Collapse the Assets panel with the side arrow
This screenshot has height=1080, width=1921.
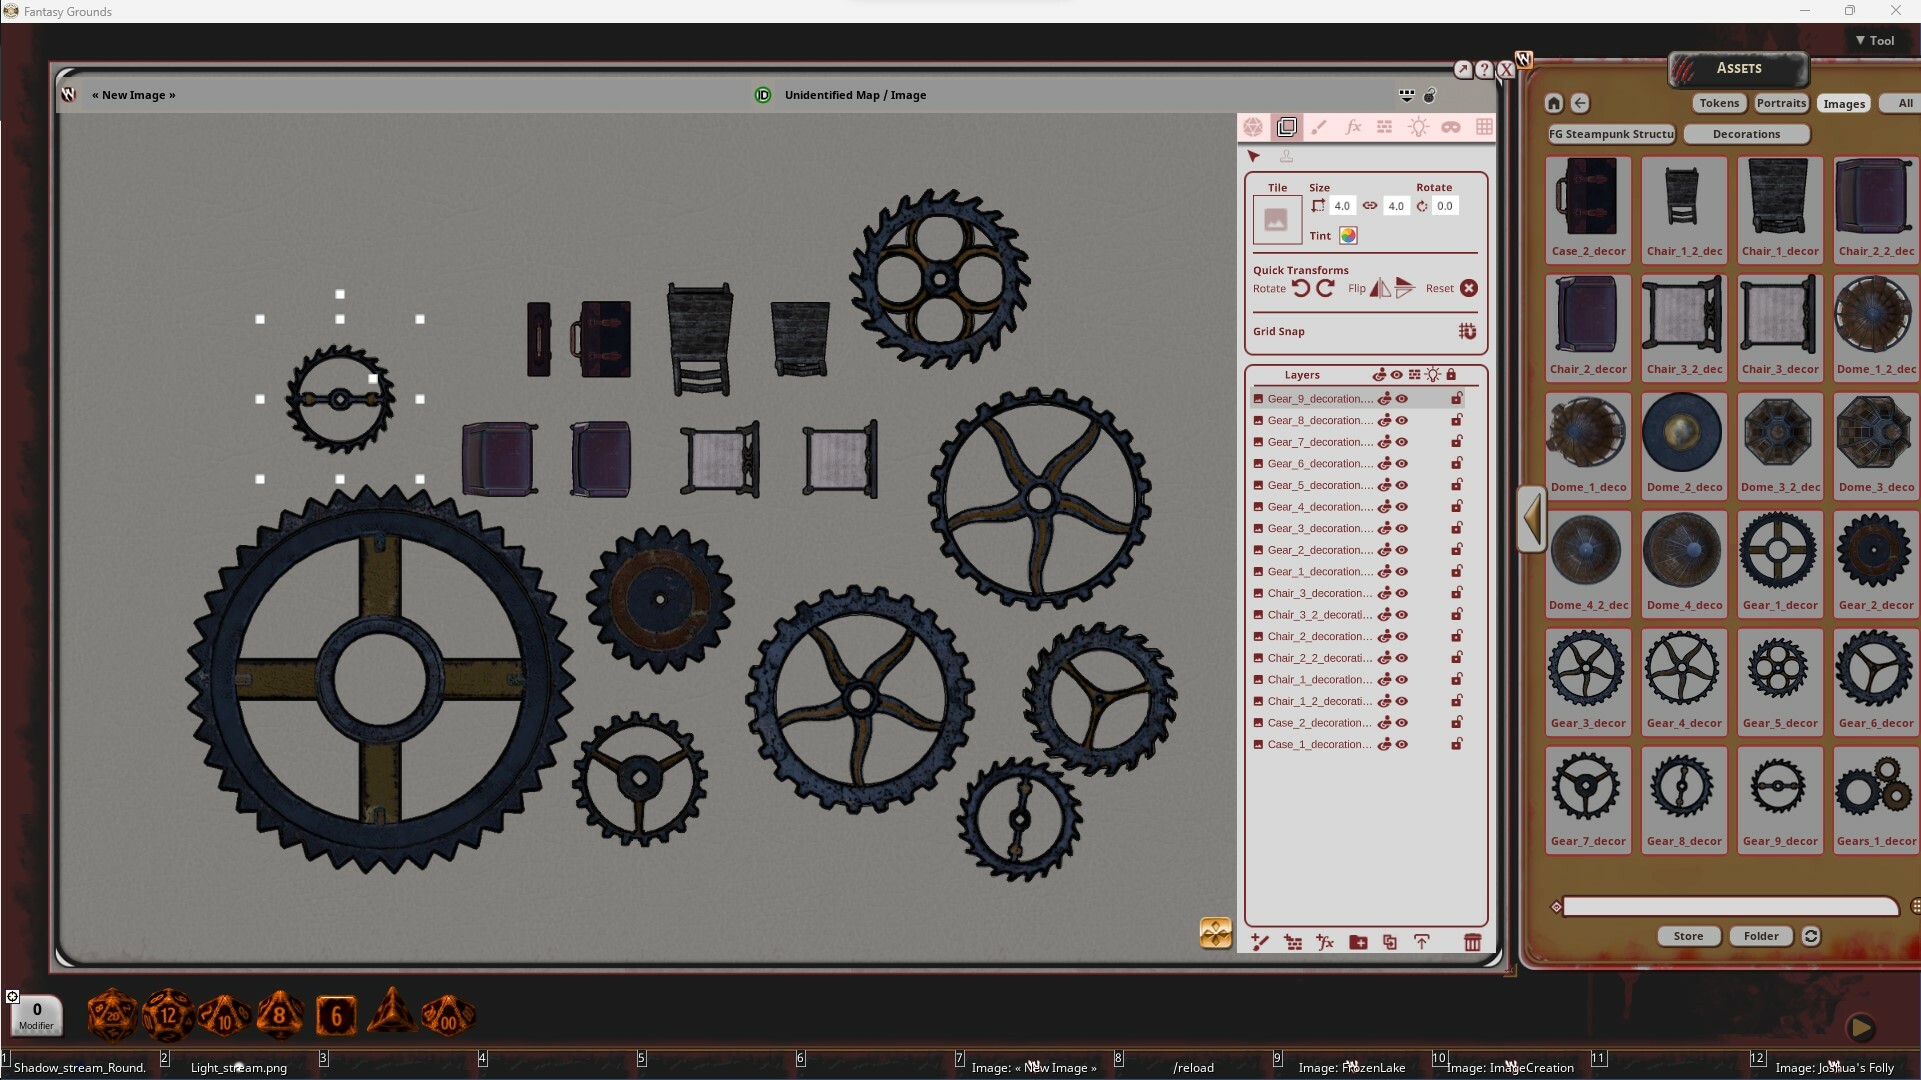click(1531, 519)
